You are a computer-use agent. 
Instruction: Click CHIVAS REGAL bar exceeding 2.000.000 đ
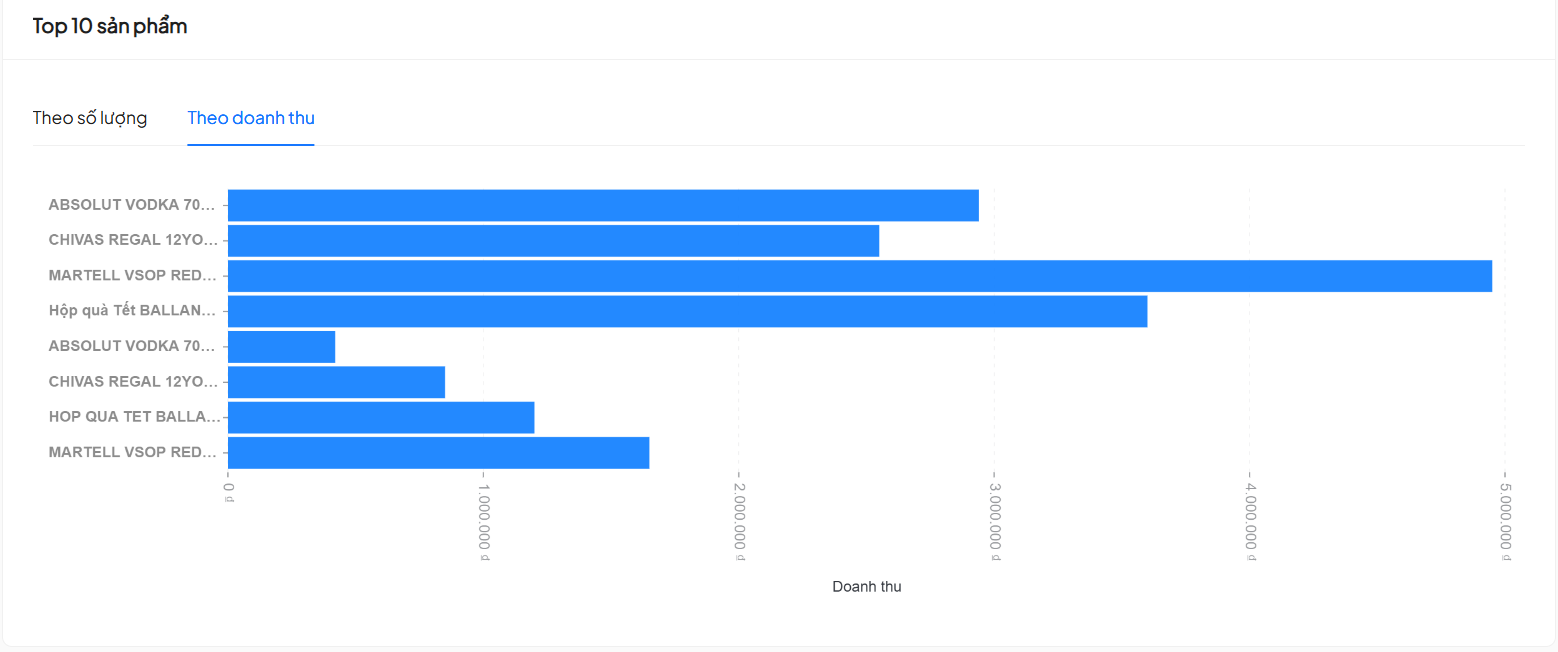(553, 241)
